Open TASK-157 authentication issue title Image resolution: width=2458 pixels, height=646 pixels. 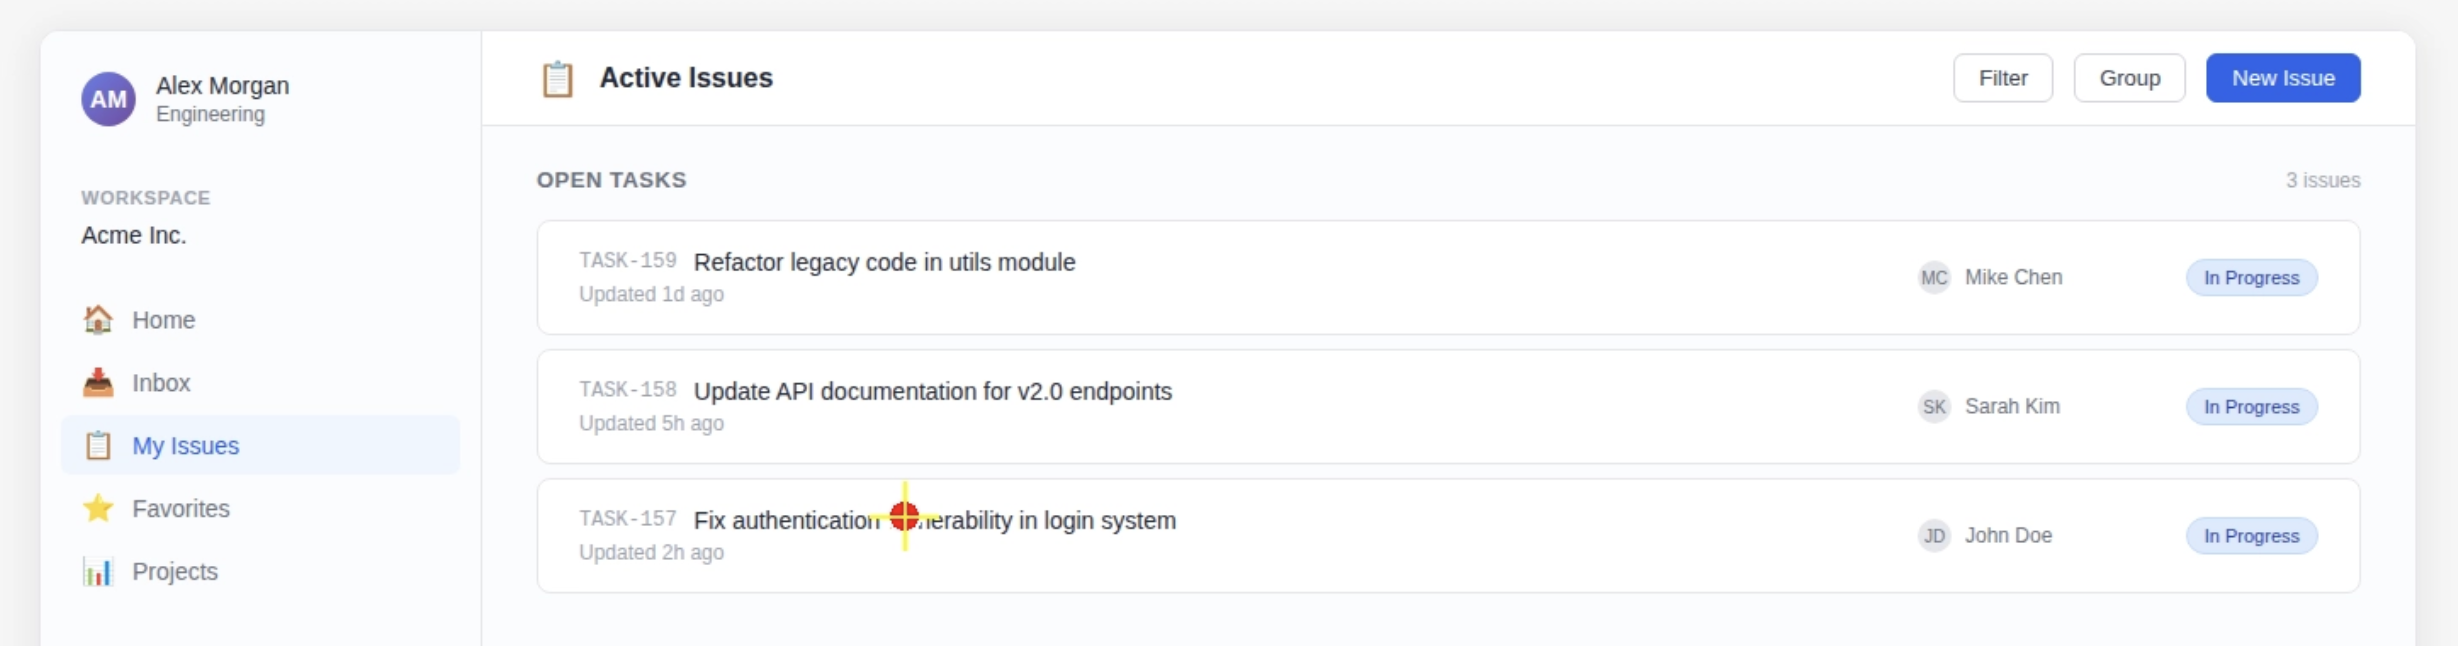[934, 521]
